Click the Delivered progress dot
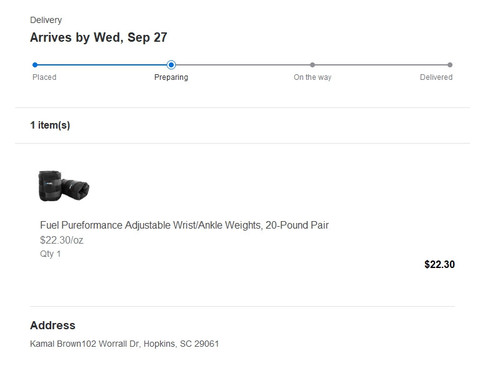This screenshot has width=500, height=391. tap(450, 65)
